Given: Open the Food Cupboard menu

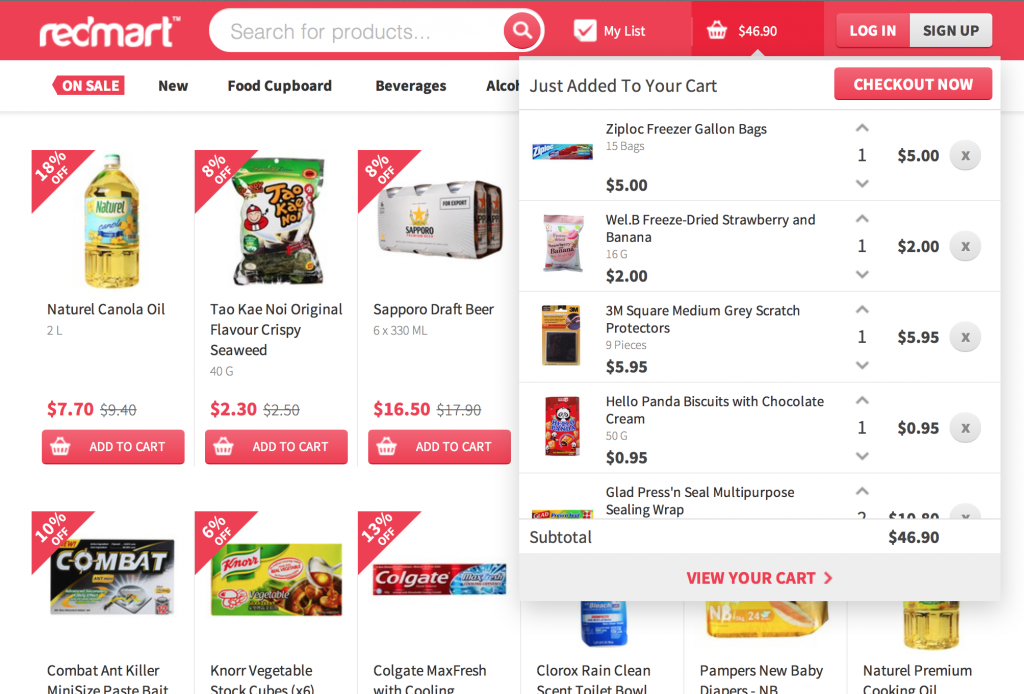Looking at the screenshot, I should (x=280, y=86).
